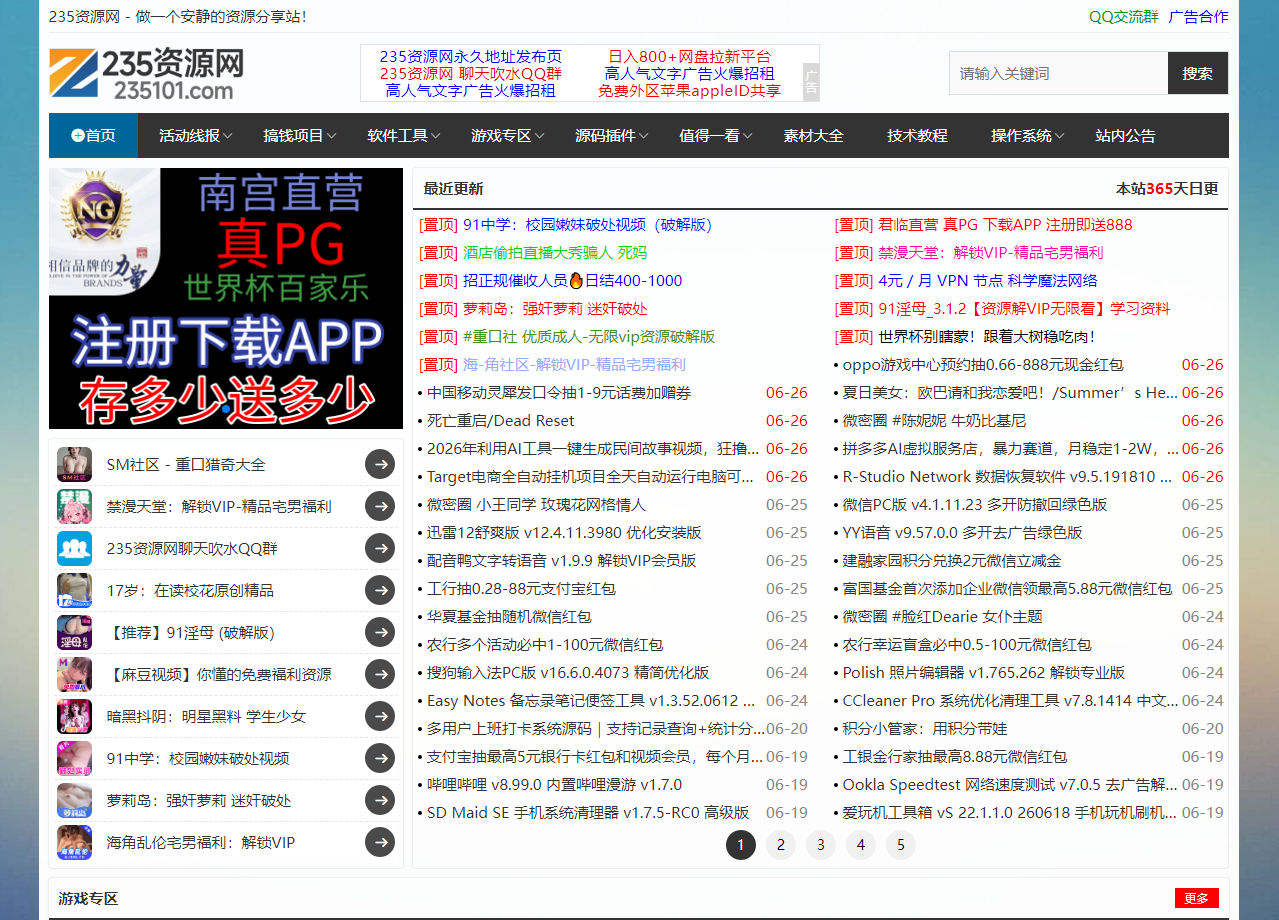Open the arrow button for 235资源网聊天吹水QQ群
The width and height of the screenshot is (1279, 920).
click(380, 548)
